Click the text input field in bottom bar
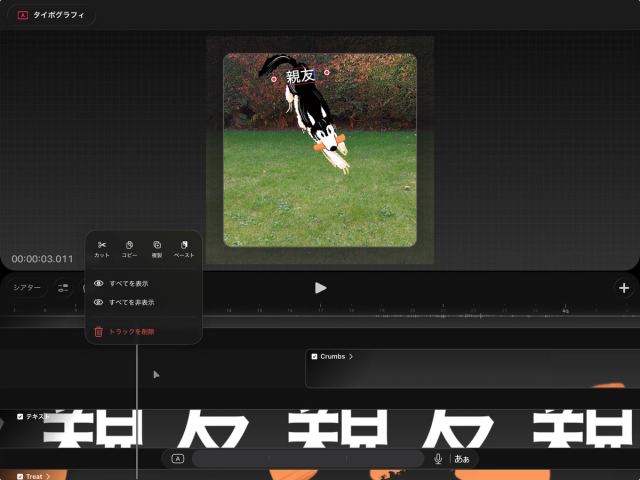This screenshot has height=480, width=640. click(x=308, y=459)
